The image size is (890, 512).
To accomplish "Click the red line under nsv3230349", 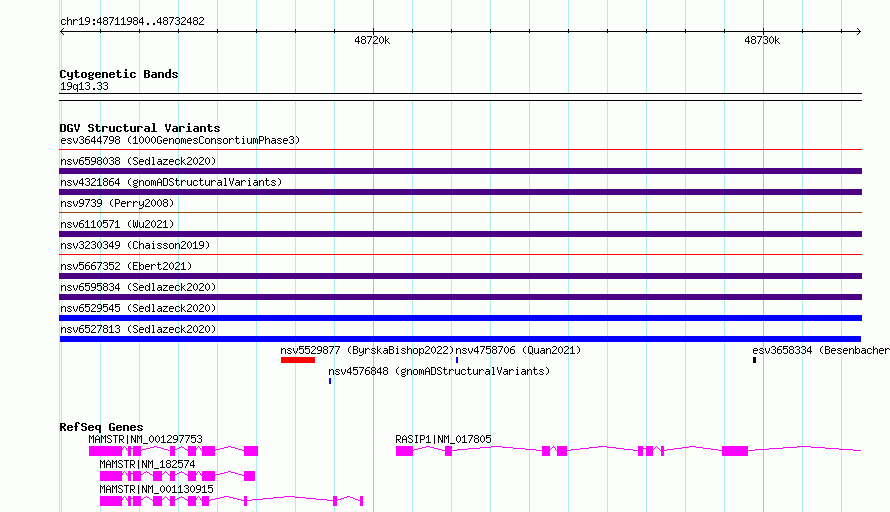I will [460, 255].
